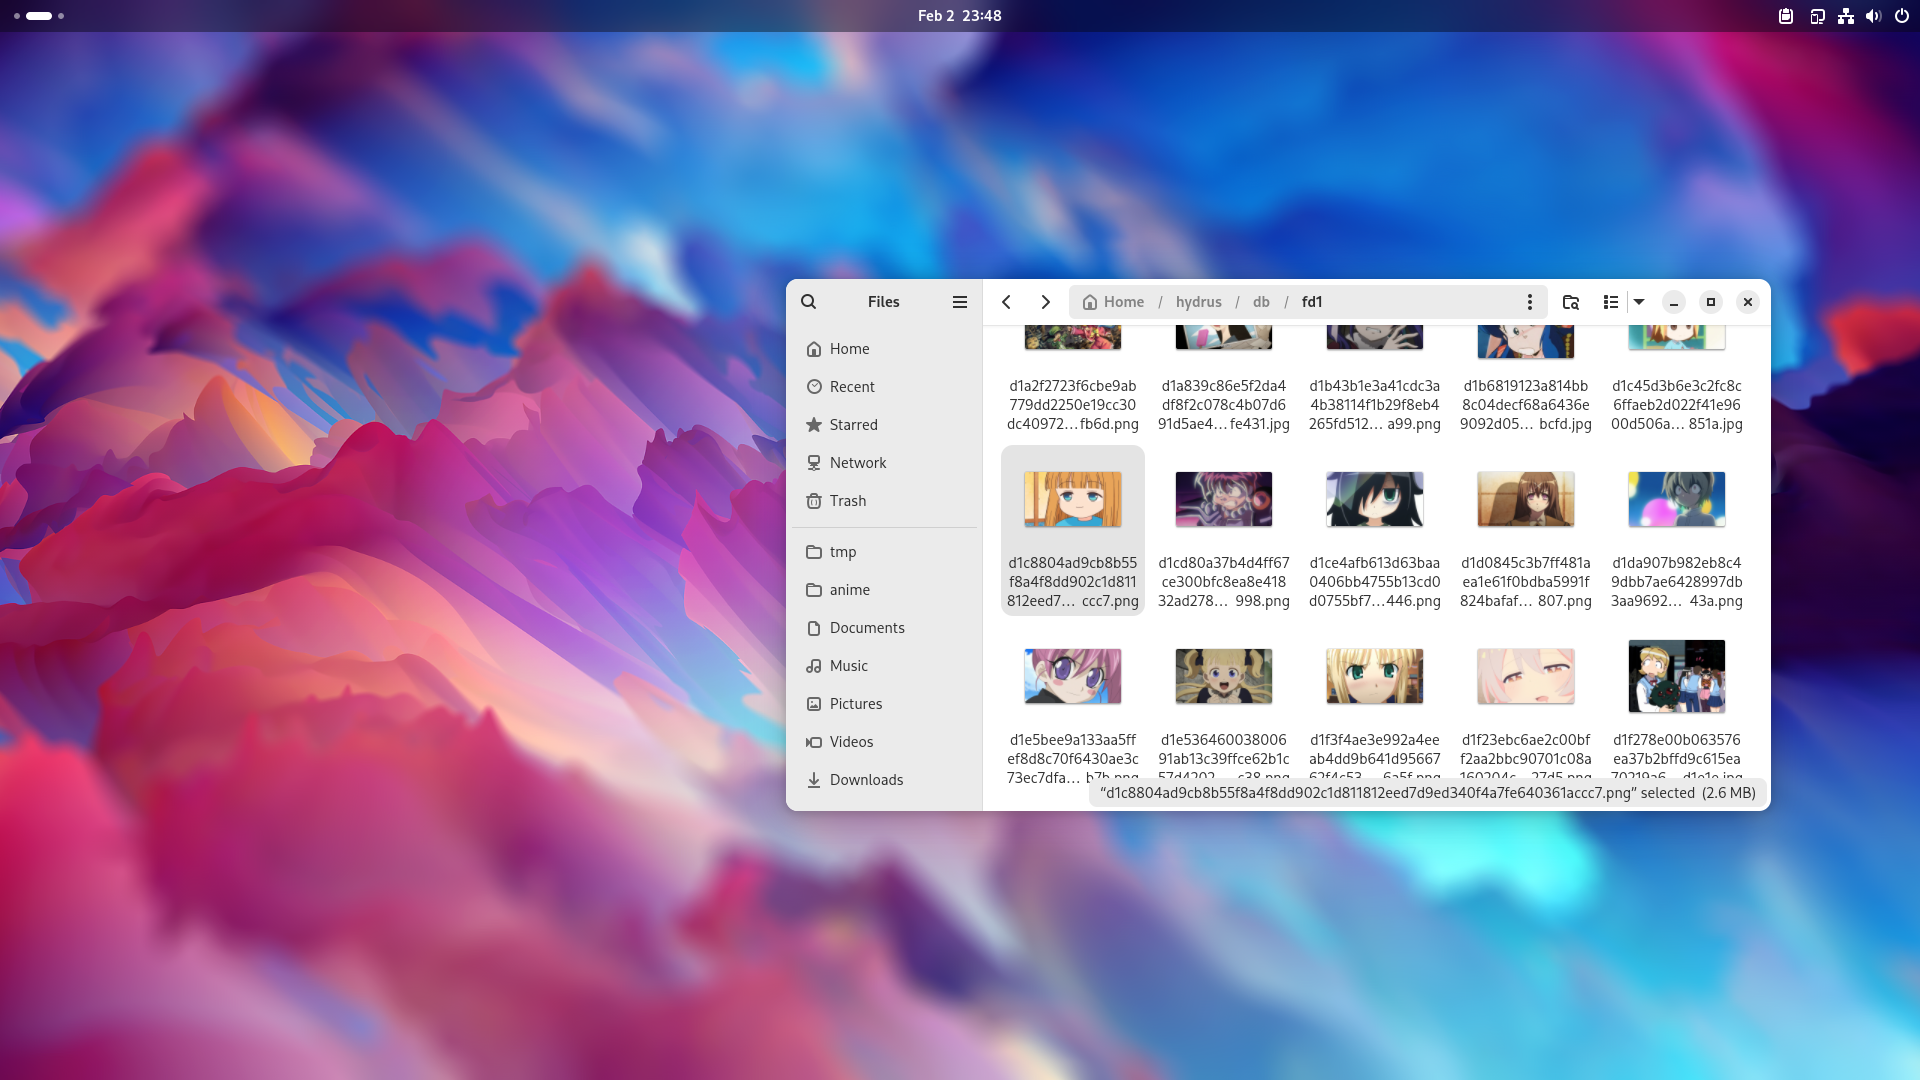This screenshot has height=1080, width=1920.
Task: Select thumbnail of file d1f278e00b063576
Action: tap(1677, 676)
